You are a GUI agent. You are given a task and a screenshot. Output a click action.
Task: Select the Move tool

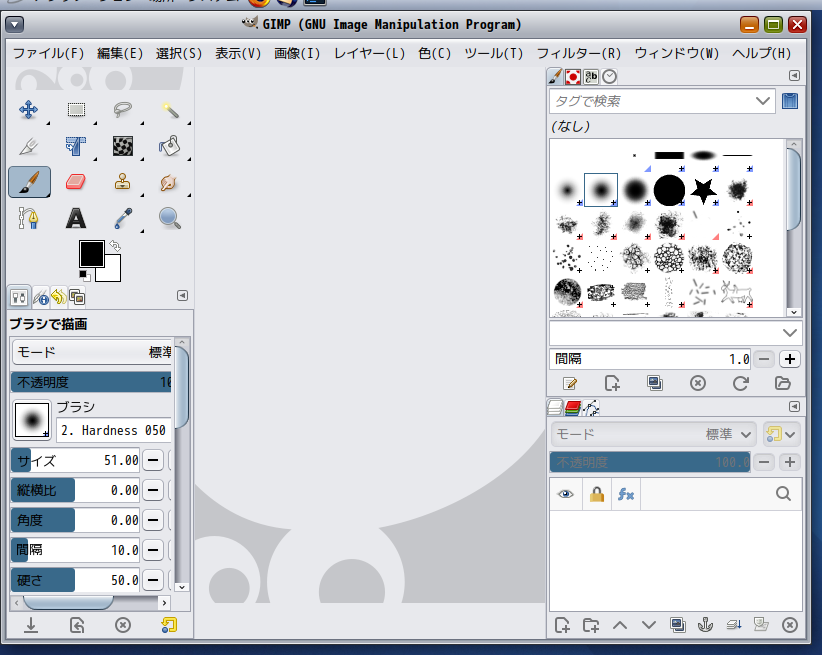click(29, 110)
